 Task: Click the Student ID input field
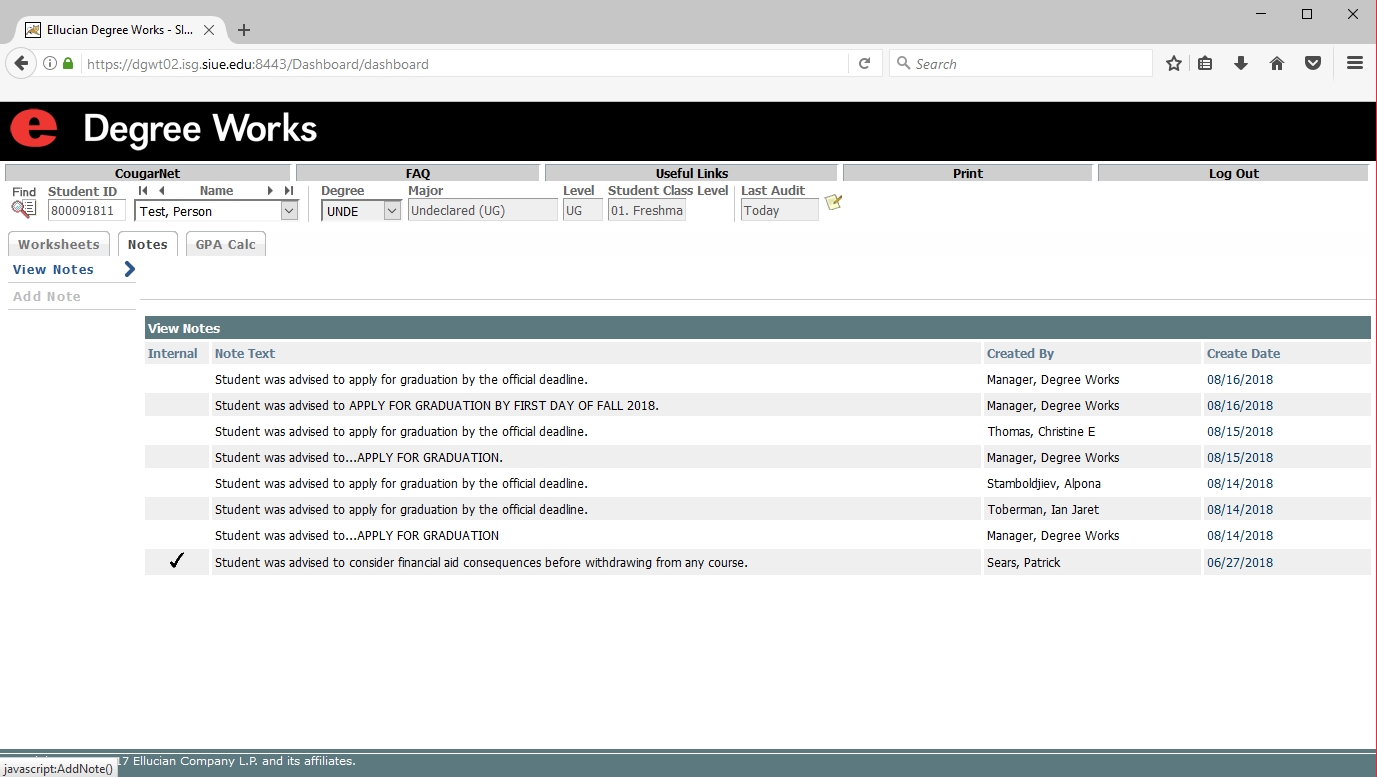pyautogui.click(x=87, y=211)
